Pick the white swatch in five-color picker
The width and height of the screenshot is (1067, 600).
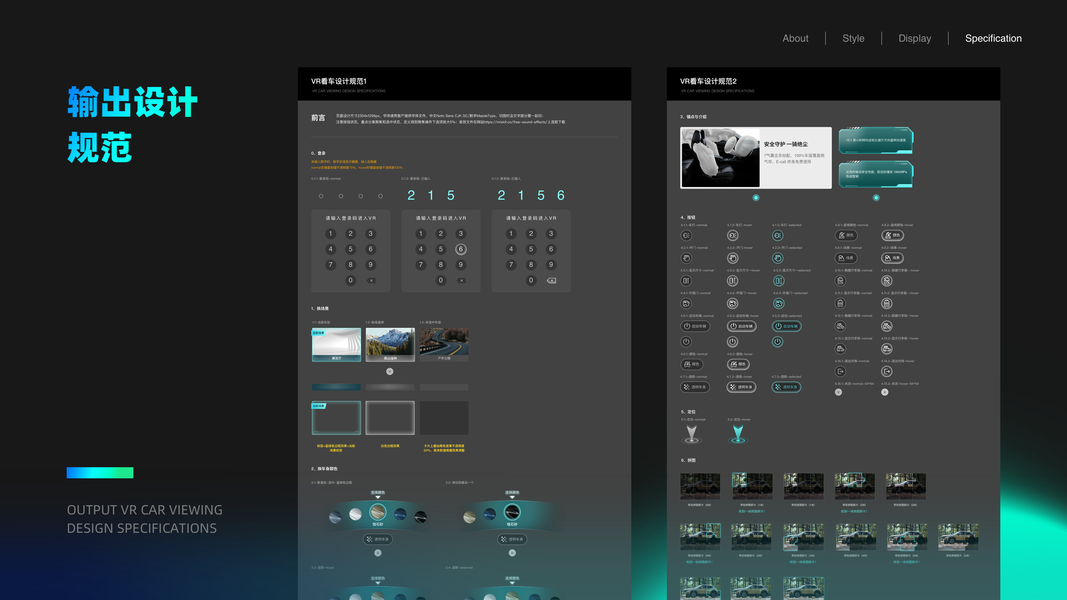[355, 514]
